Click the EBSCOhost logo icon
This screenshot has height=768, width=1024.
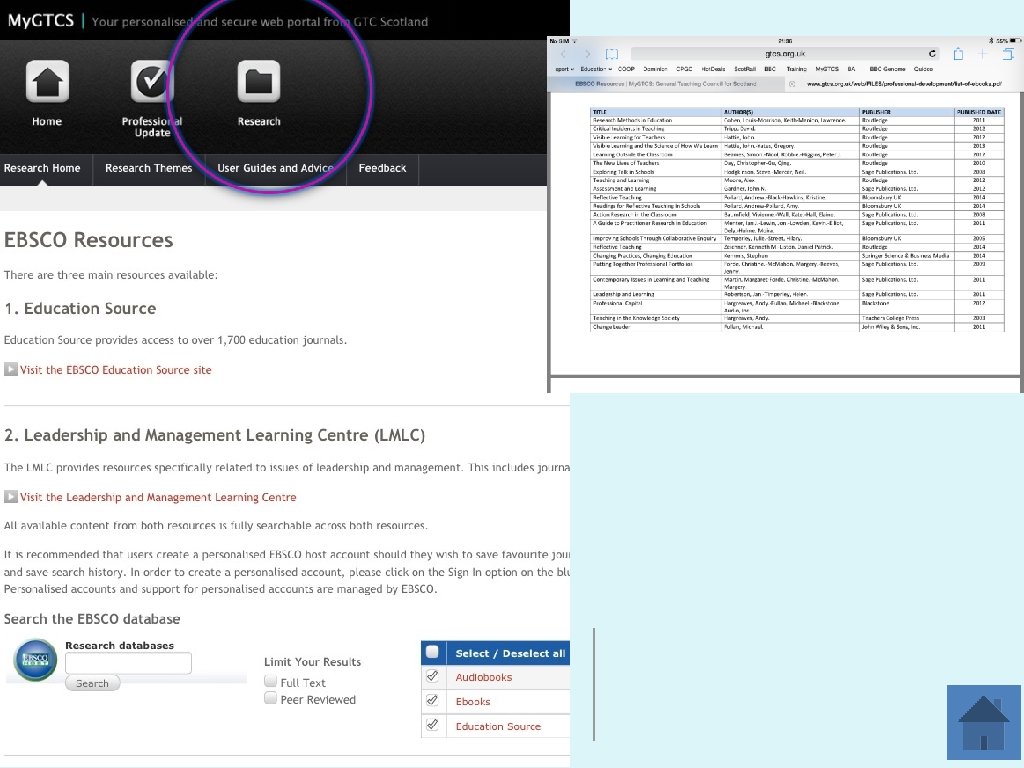(35, 660)
